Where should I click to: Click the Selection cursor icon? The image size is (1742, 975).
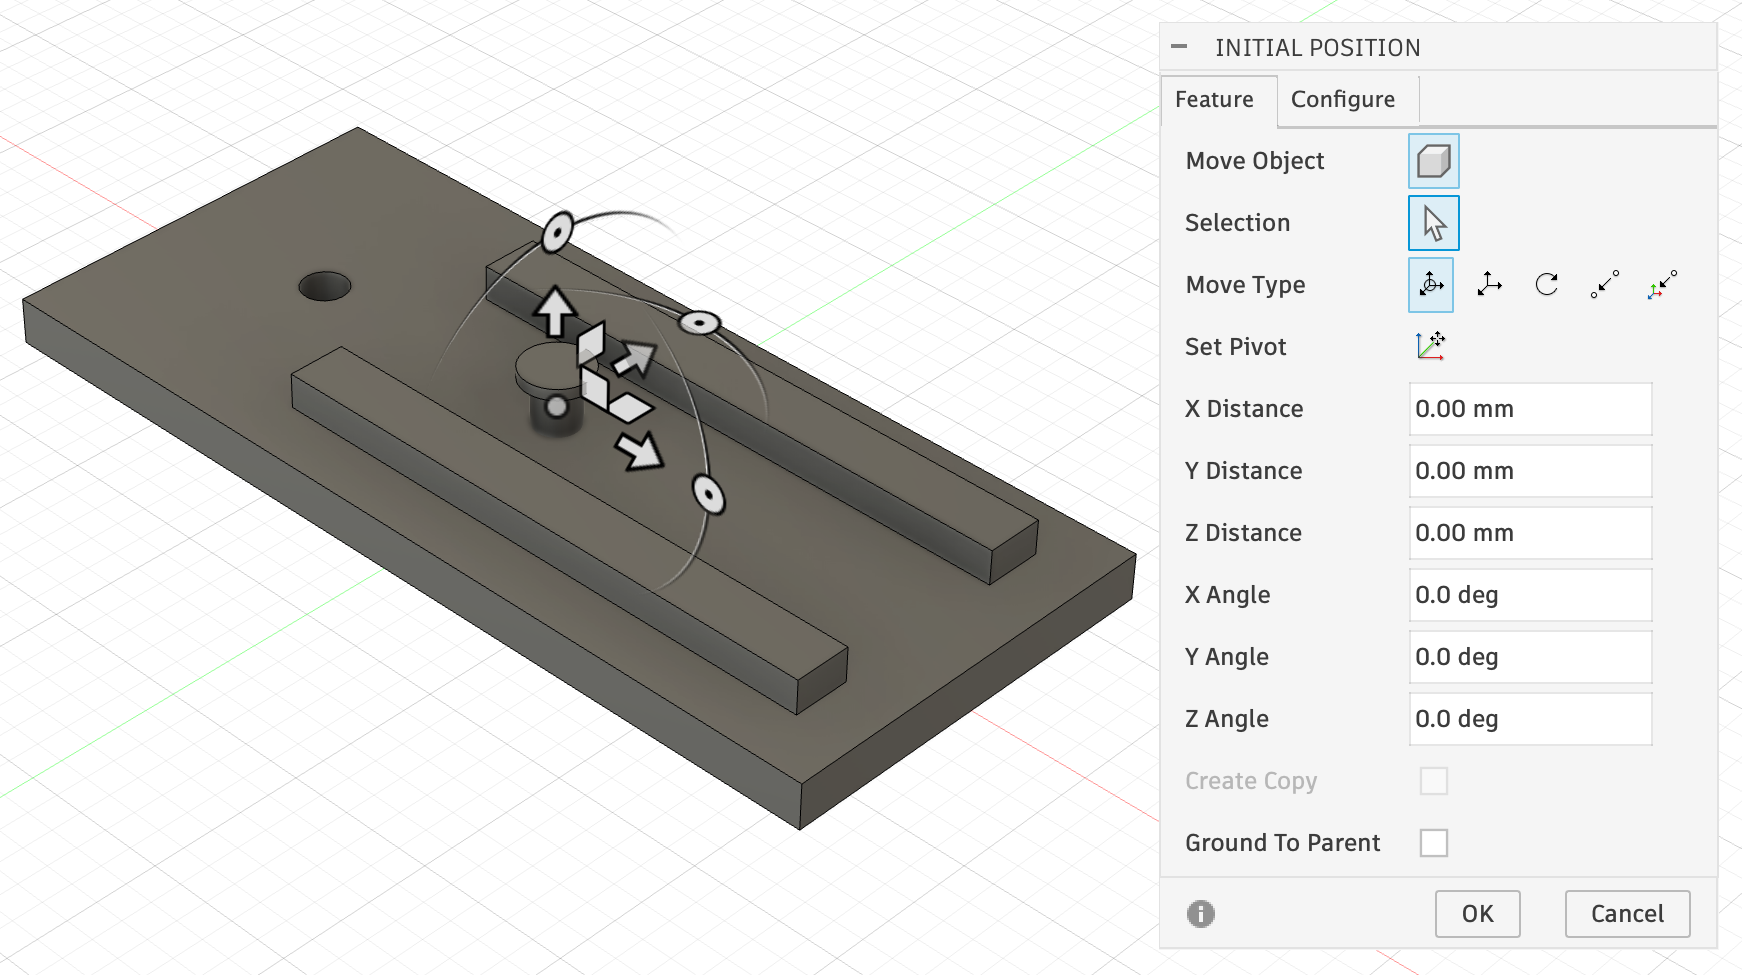click(1433, 223)
